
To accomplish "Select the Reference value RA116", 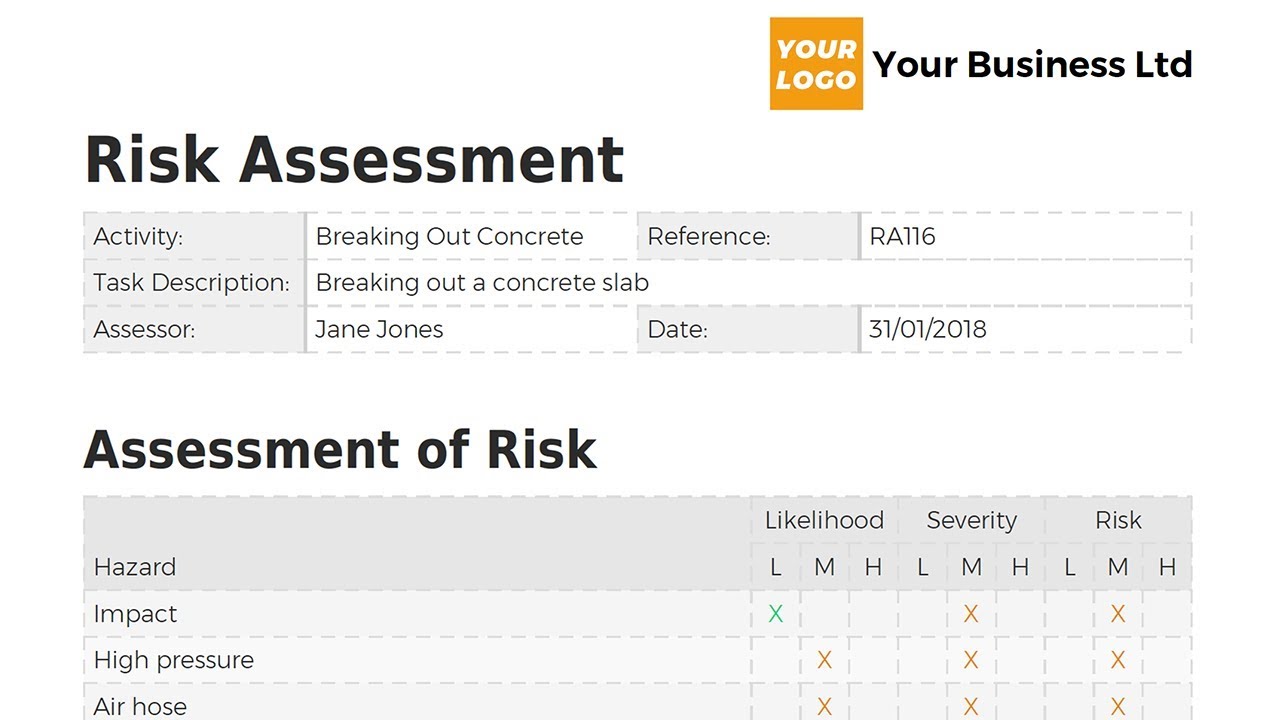I will (x=902, y=237).
